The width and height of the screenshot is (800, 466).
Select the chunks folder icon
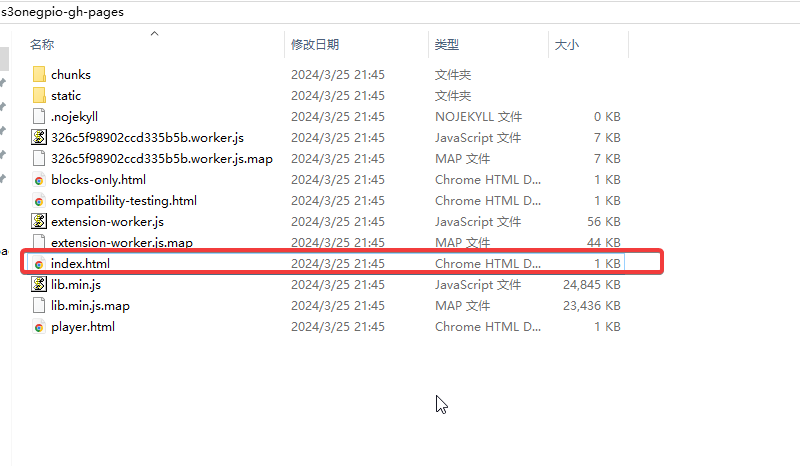click(x=39, y=75)
